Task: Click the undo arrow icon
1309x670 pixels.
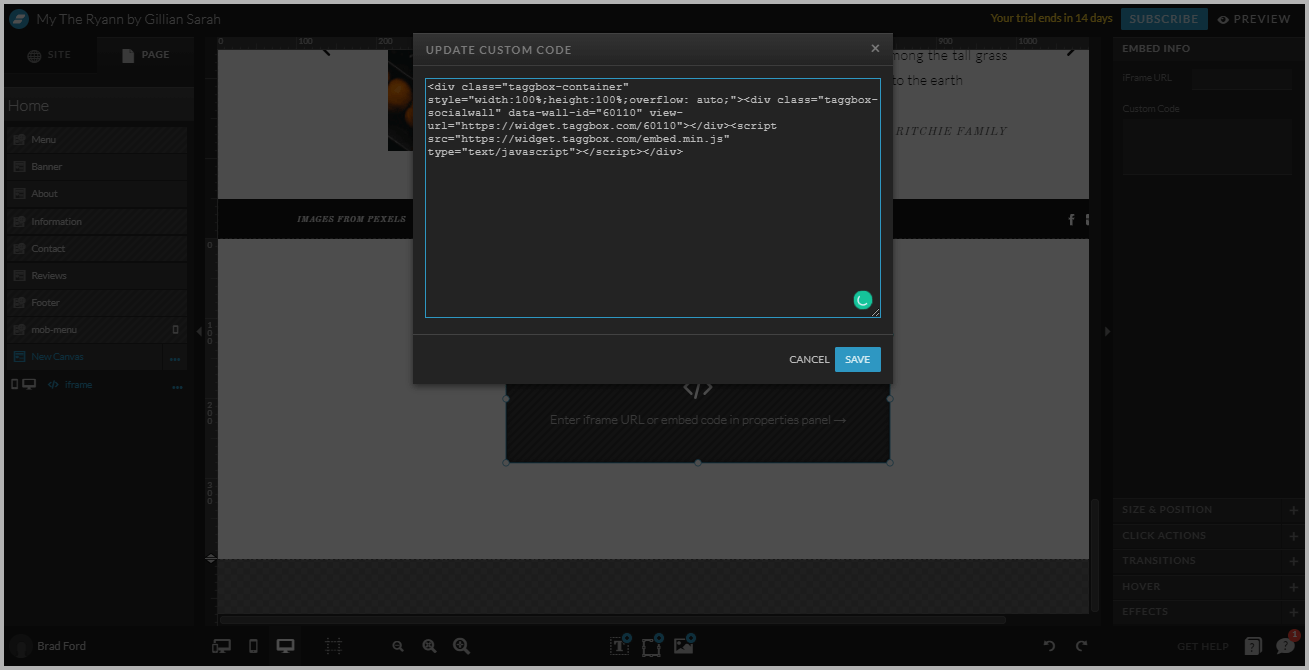Action: point(1049,646)
